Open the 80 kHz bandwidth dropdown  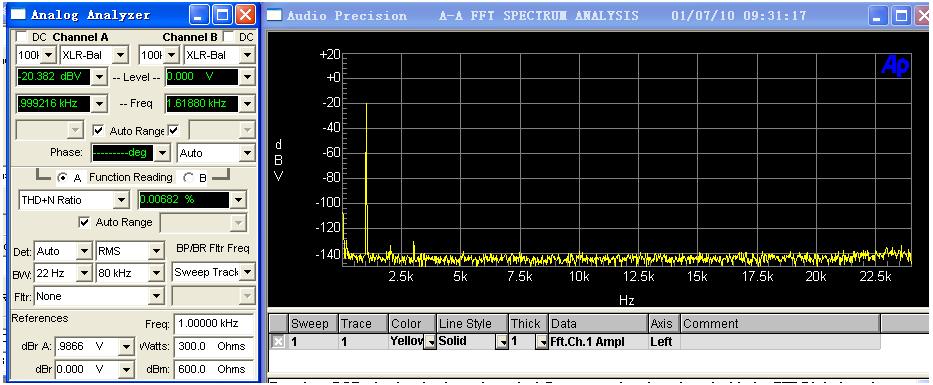coord(156,273)
